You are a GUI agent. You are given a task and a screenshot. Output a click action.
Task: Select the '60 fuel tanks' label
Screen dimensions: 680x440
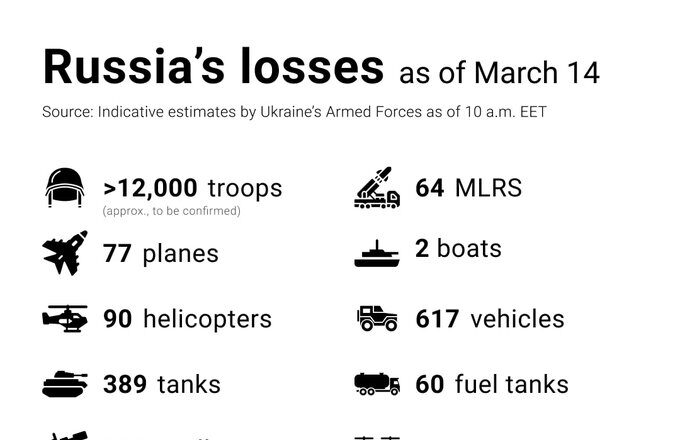pos(492,384)
